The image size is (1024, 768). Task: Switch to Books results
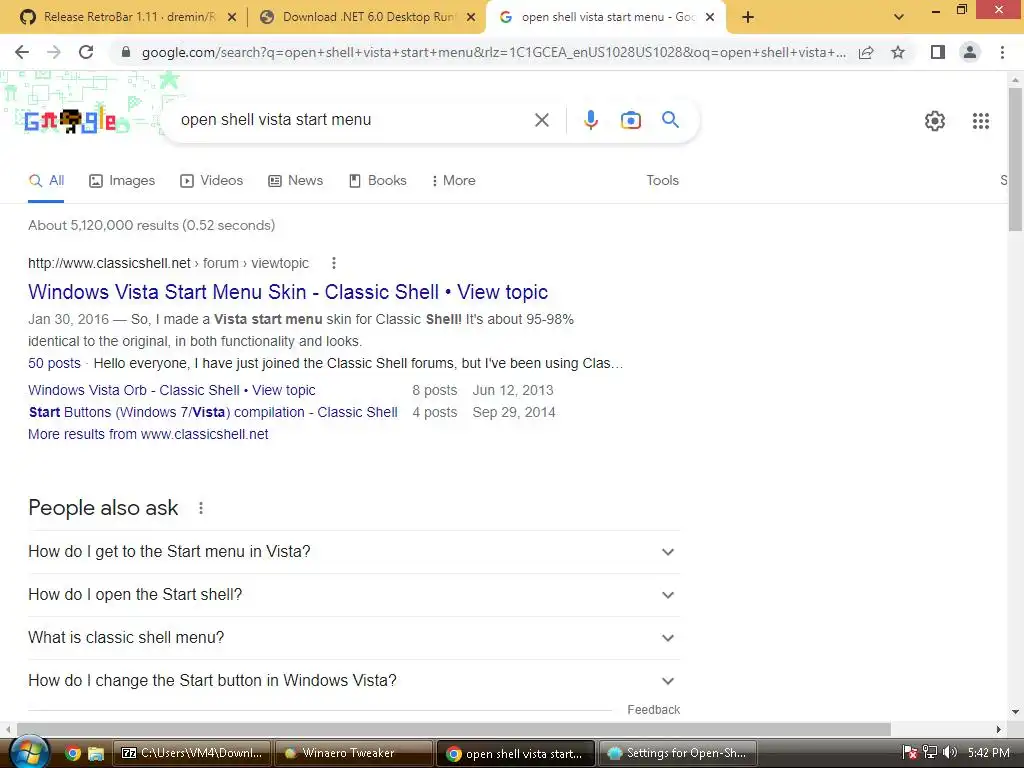(x=377, y=181)
